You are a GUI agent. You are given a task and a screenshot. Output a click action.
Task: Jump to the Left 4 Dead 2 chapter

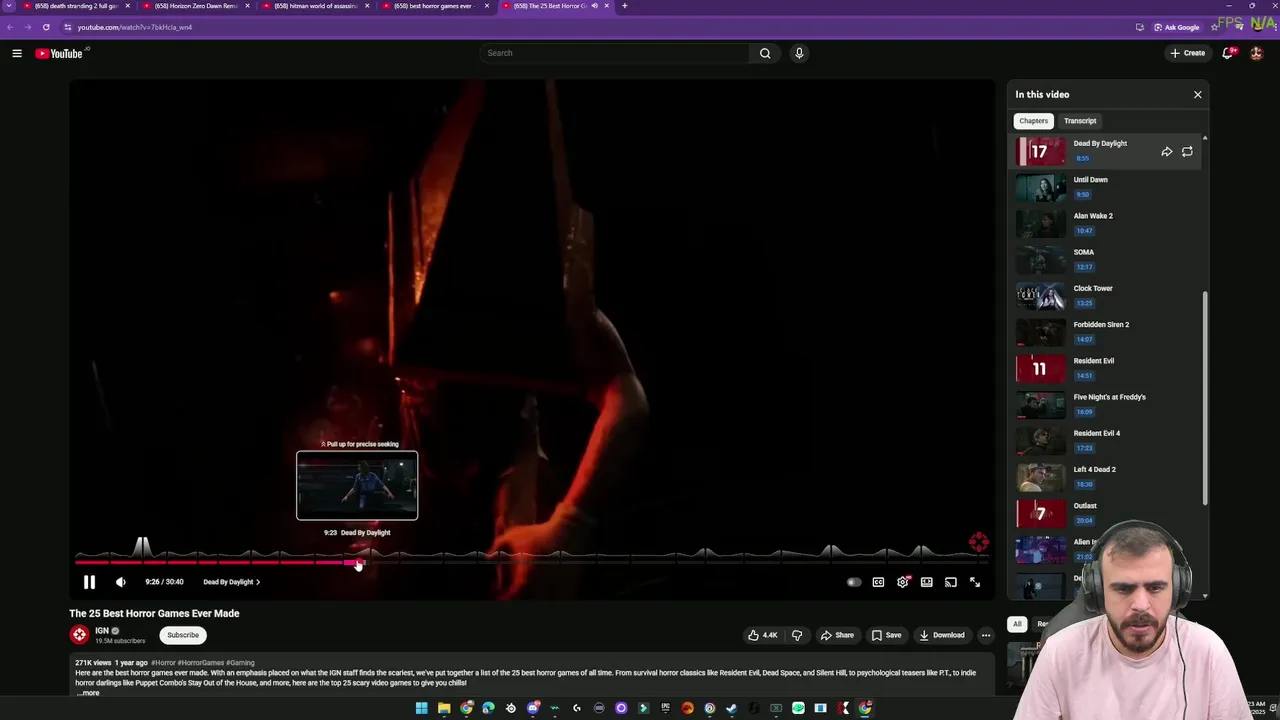pyautogui.click(x=1109, y=476)
